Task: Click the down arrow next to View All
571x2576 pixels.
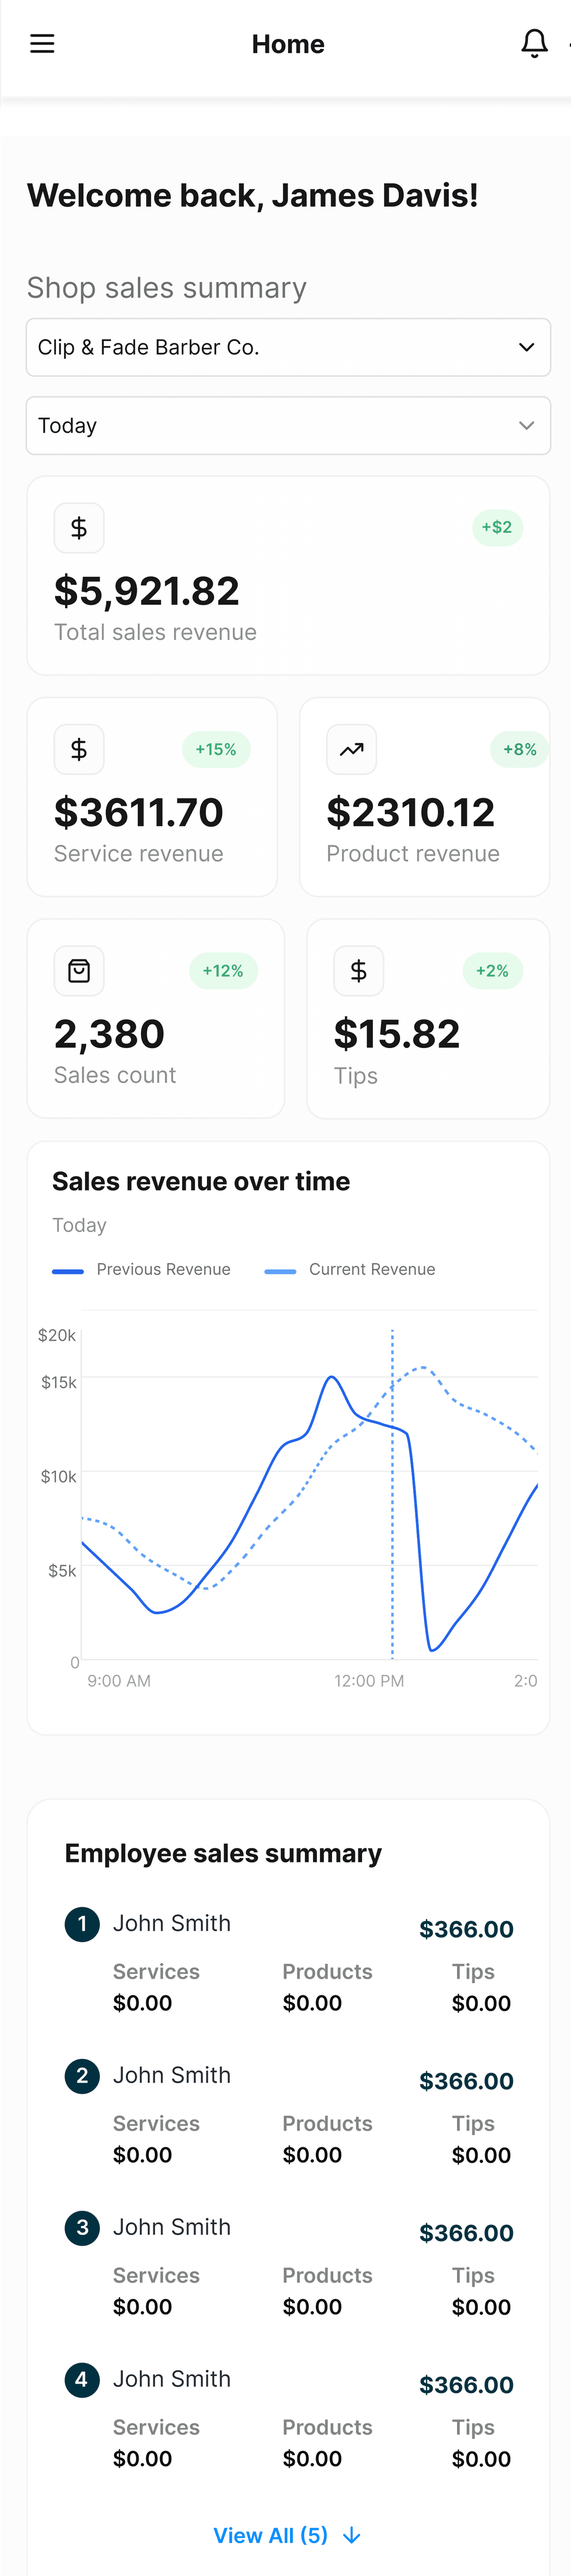Action: point(351,2536)
